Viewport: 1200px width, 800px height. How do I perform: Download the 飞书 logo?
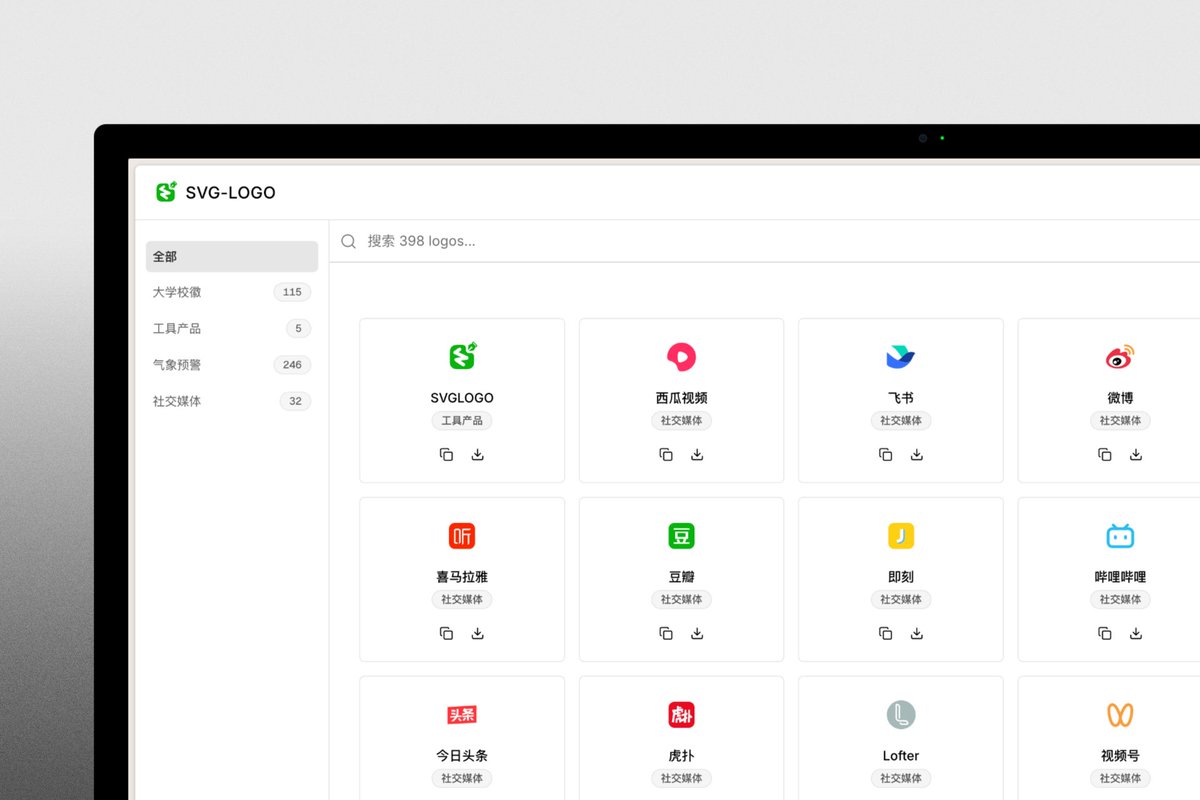[917, 455]
